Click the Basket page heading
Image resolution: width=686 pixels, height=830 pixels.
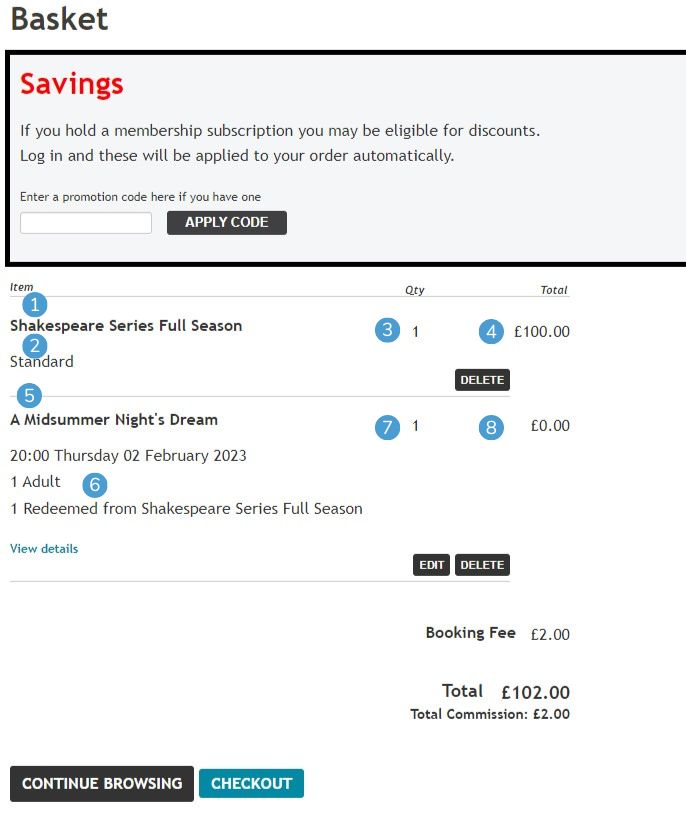[58, 20]
